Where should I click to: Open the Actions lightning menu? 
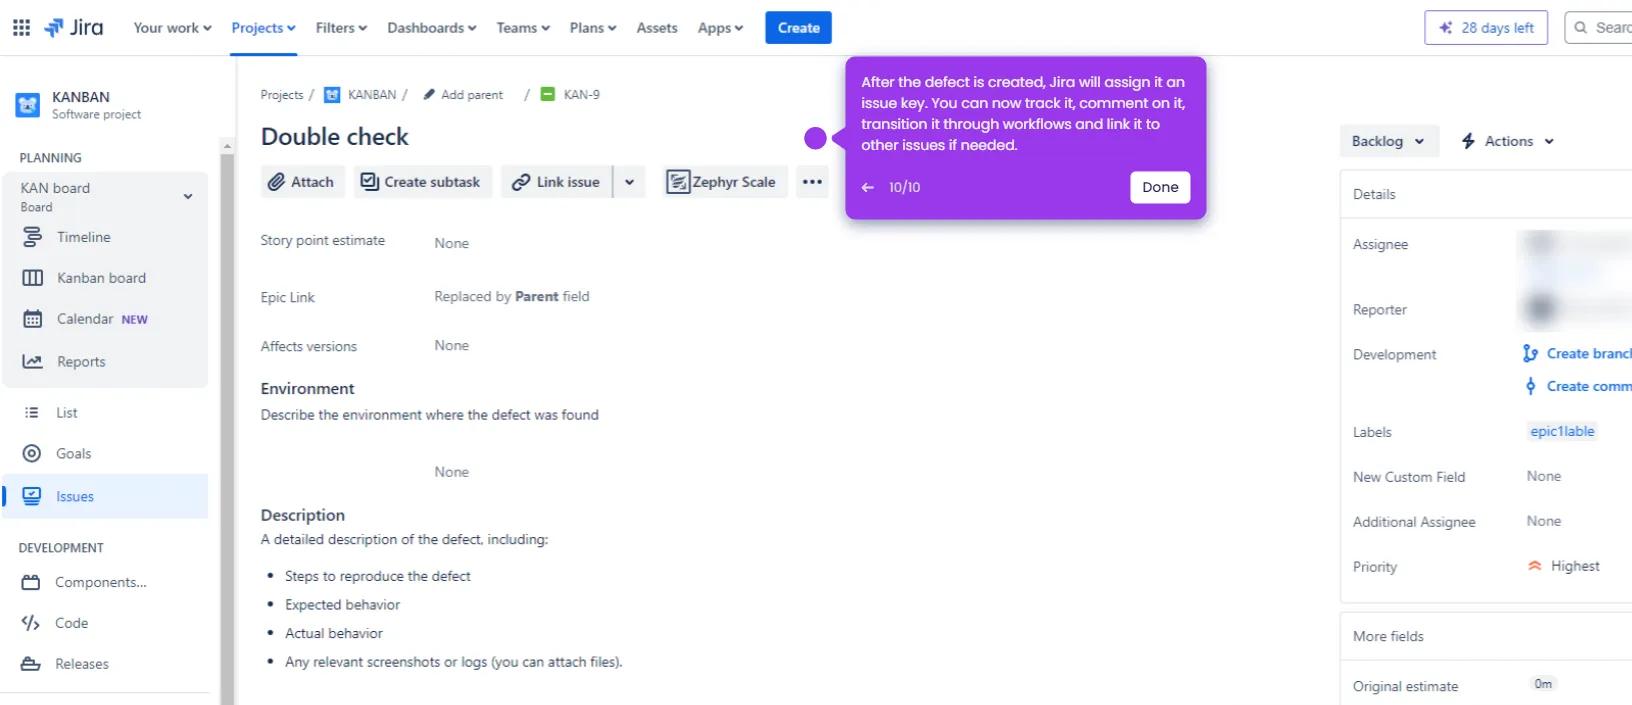point(1508,141)
